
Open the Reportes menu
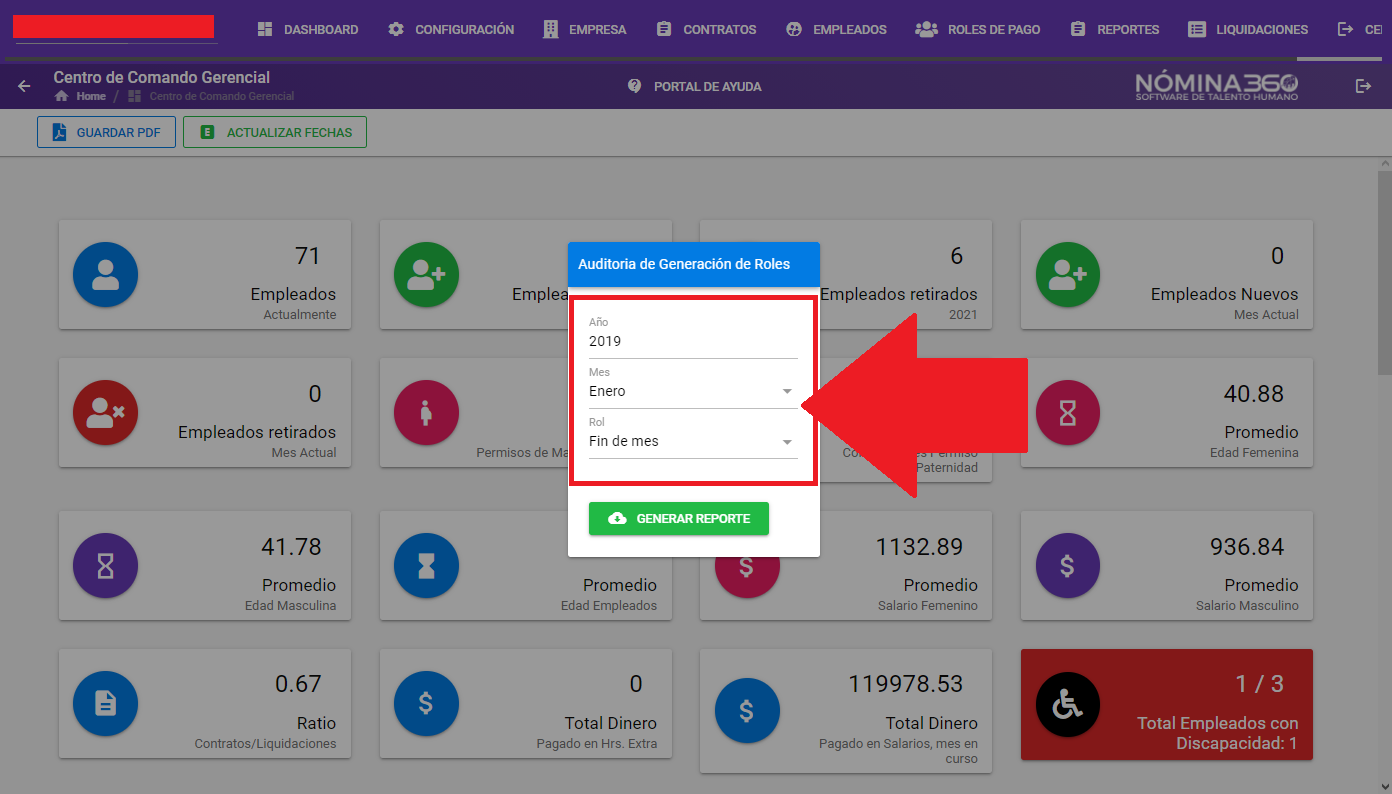coord(1115,30)
